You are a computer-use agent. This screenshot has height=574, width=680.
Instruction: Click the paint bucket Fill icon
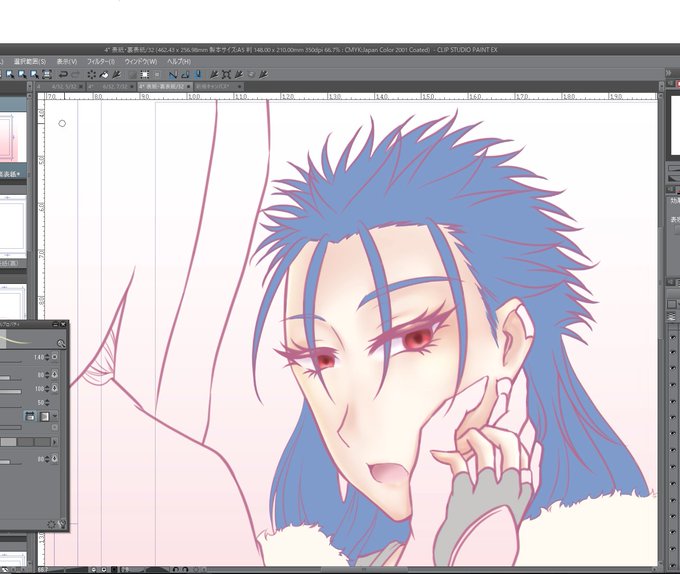point(104,75)
